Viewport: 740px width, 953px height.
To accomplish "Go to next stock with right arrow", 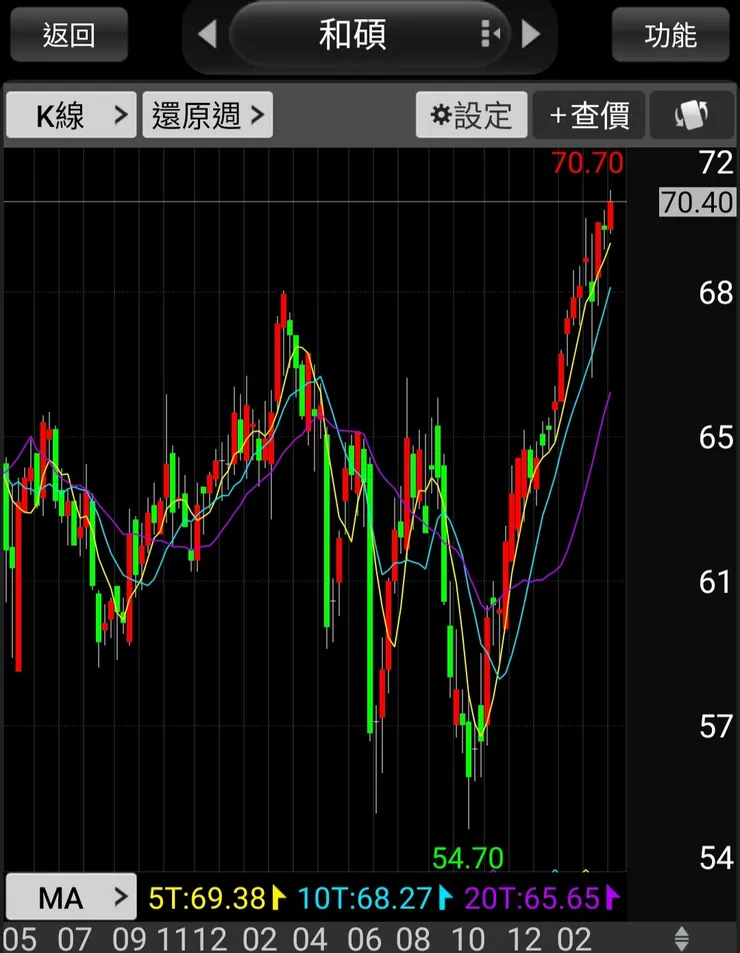I will click(x=530, y=34).
